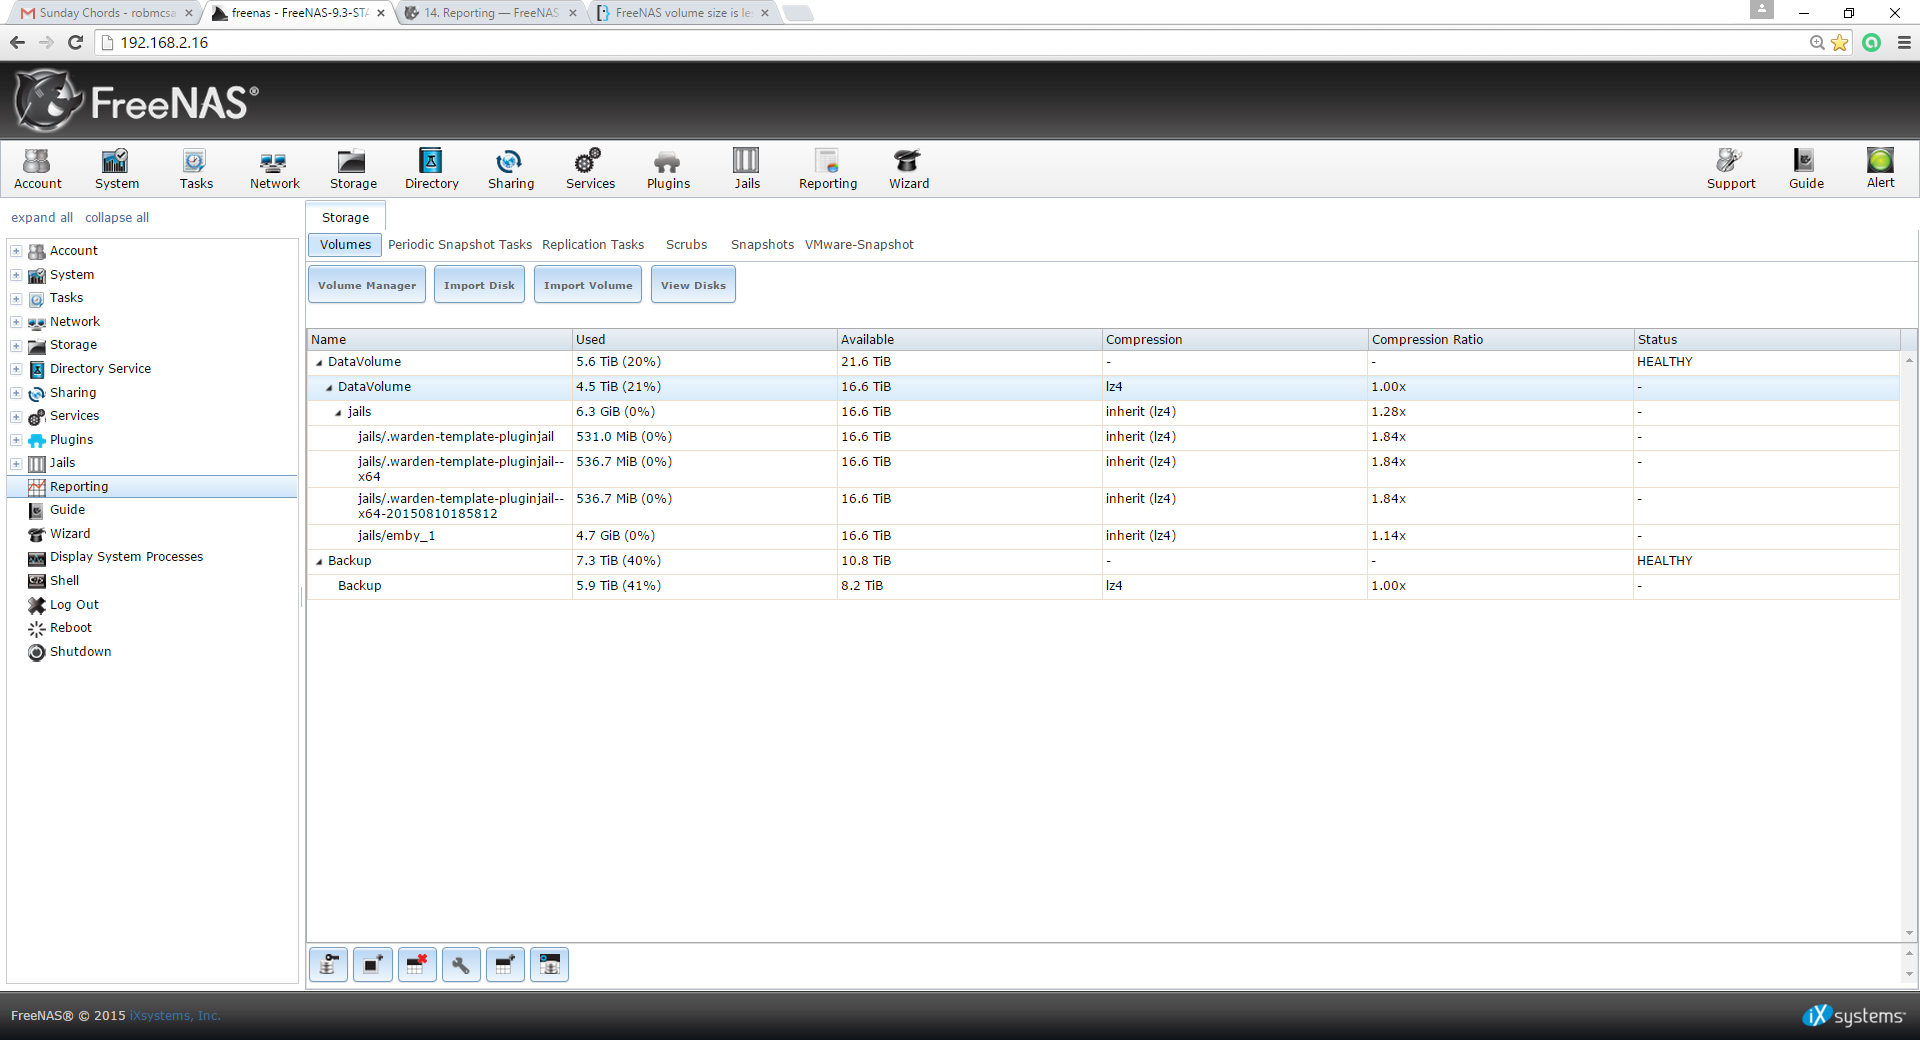Open the System toolbar icon

[116, 169]
